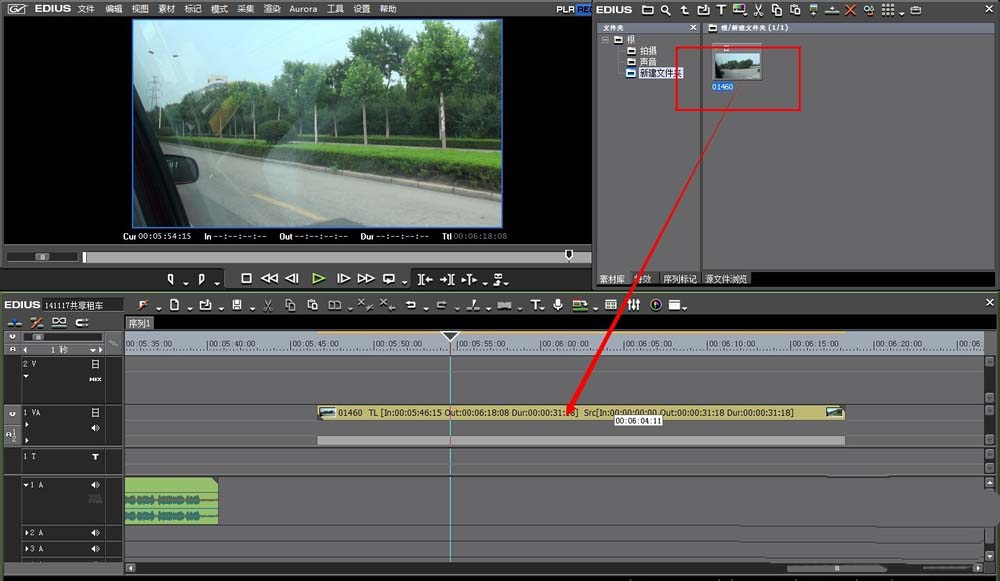Click the fast forward button in player

(365, 278)
